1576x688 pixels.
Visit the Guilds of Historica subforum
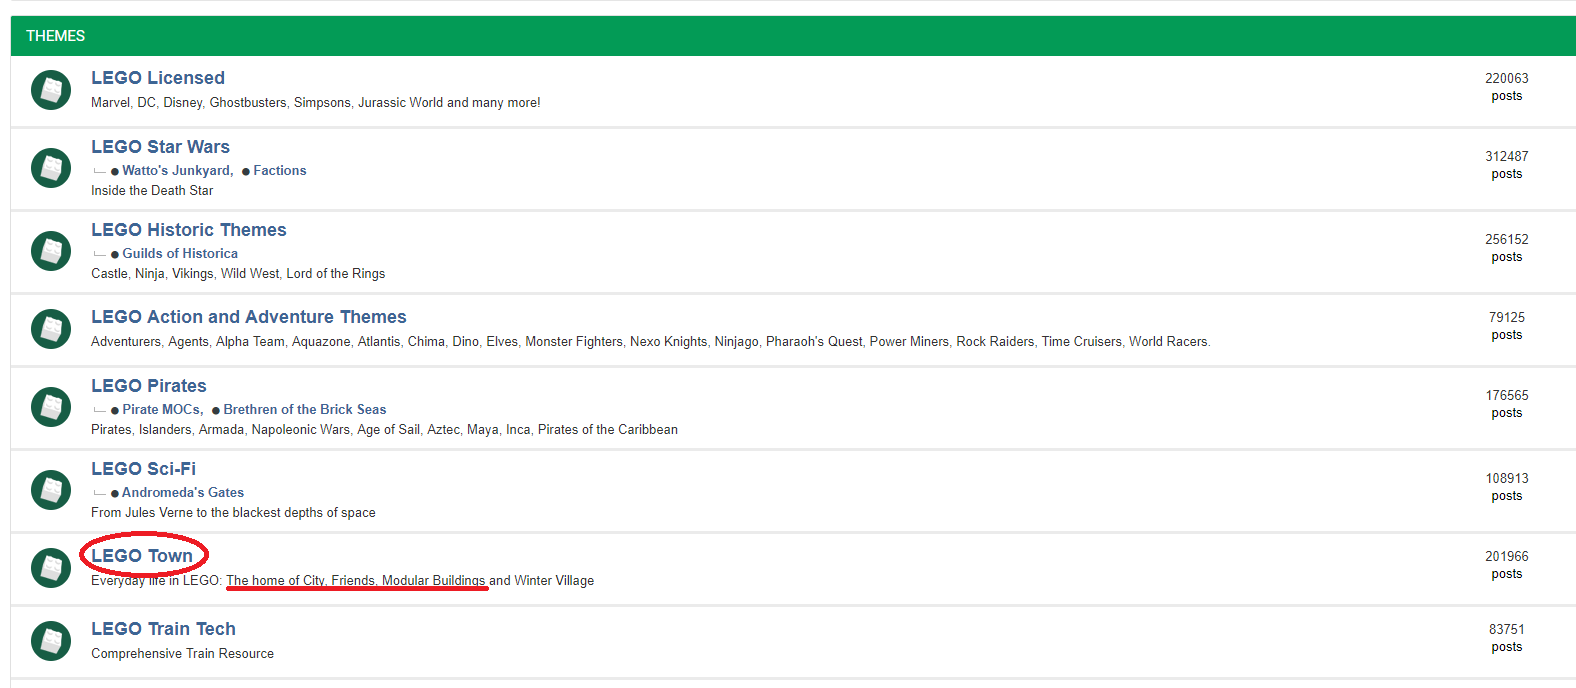[x=180, y=254]
